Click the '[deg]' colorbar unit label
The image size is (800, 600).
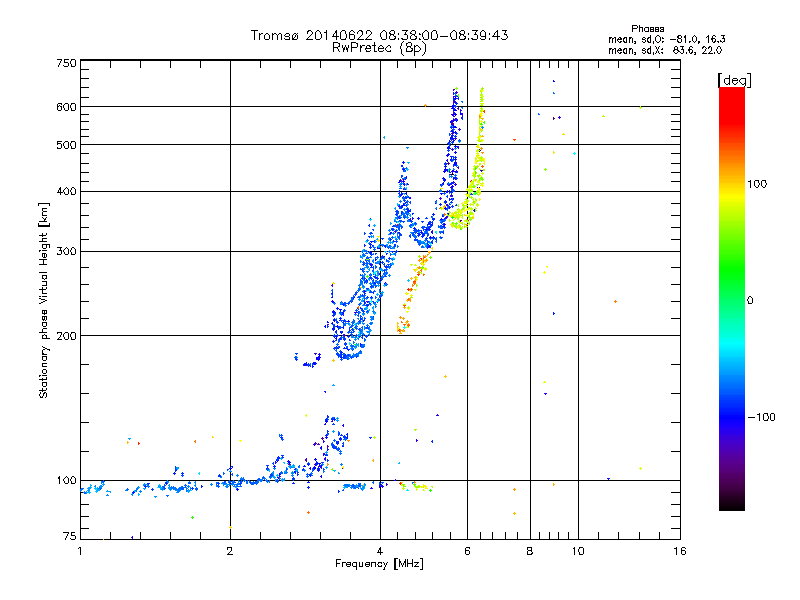pos(734,80)
